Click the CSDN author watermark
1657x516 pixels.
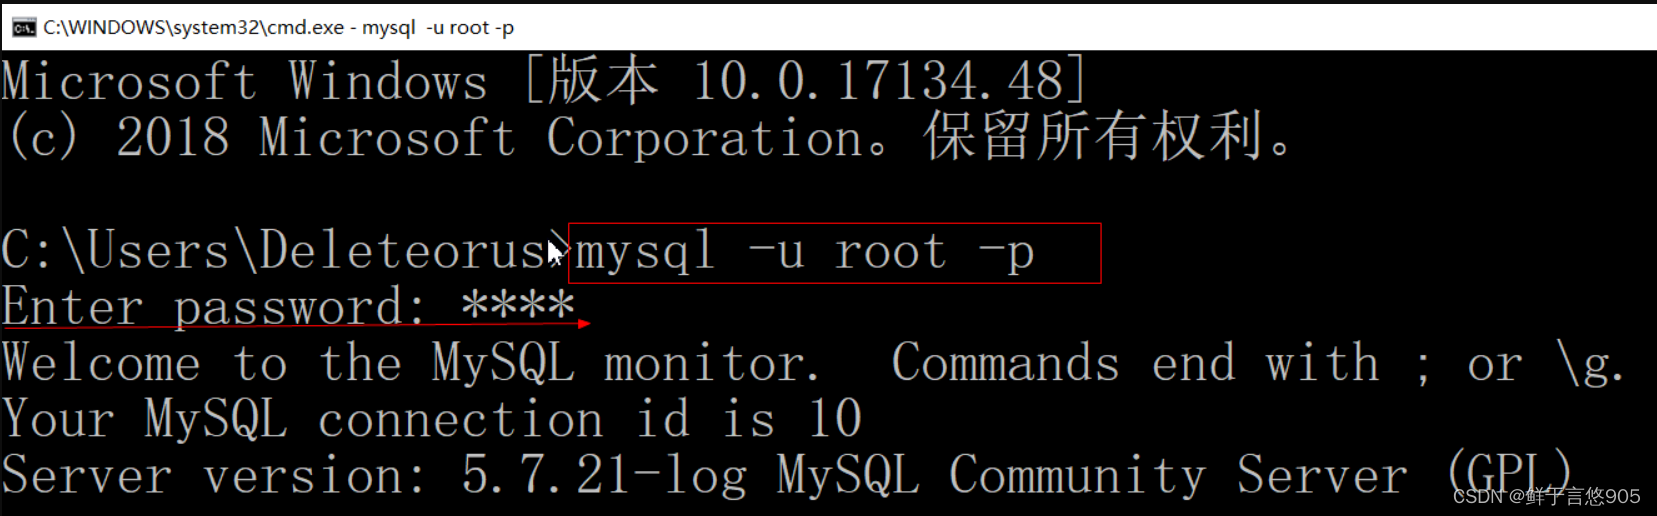tap(1546, 496)
